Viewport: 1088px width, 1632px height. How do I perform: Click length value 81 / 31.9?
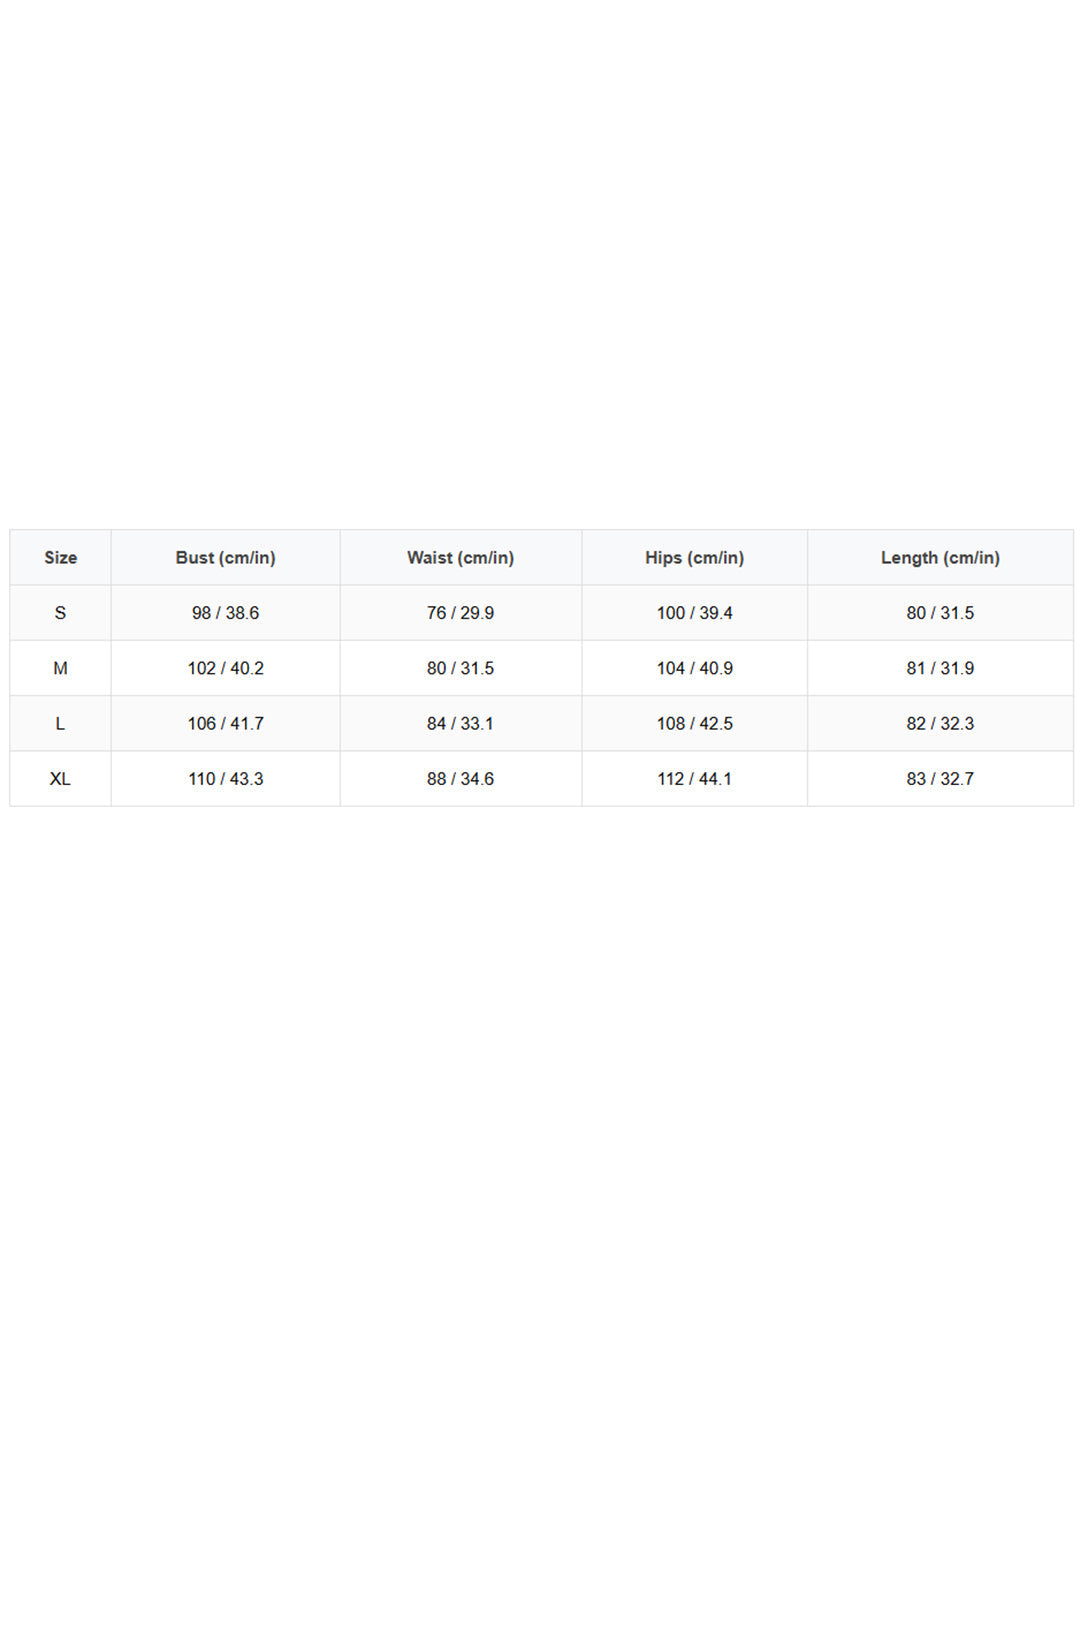(x=940, y=668)
